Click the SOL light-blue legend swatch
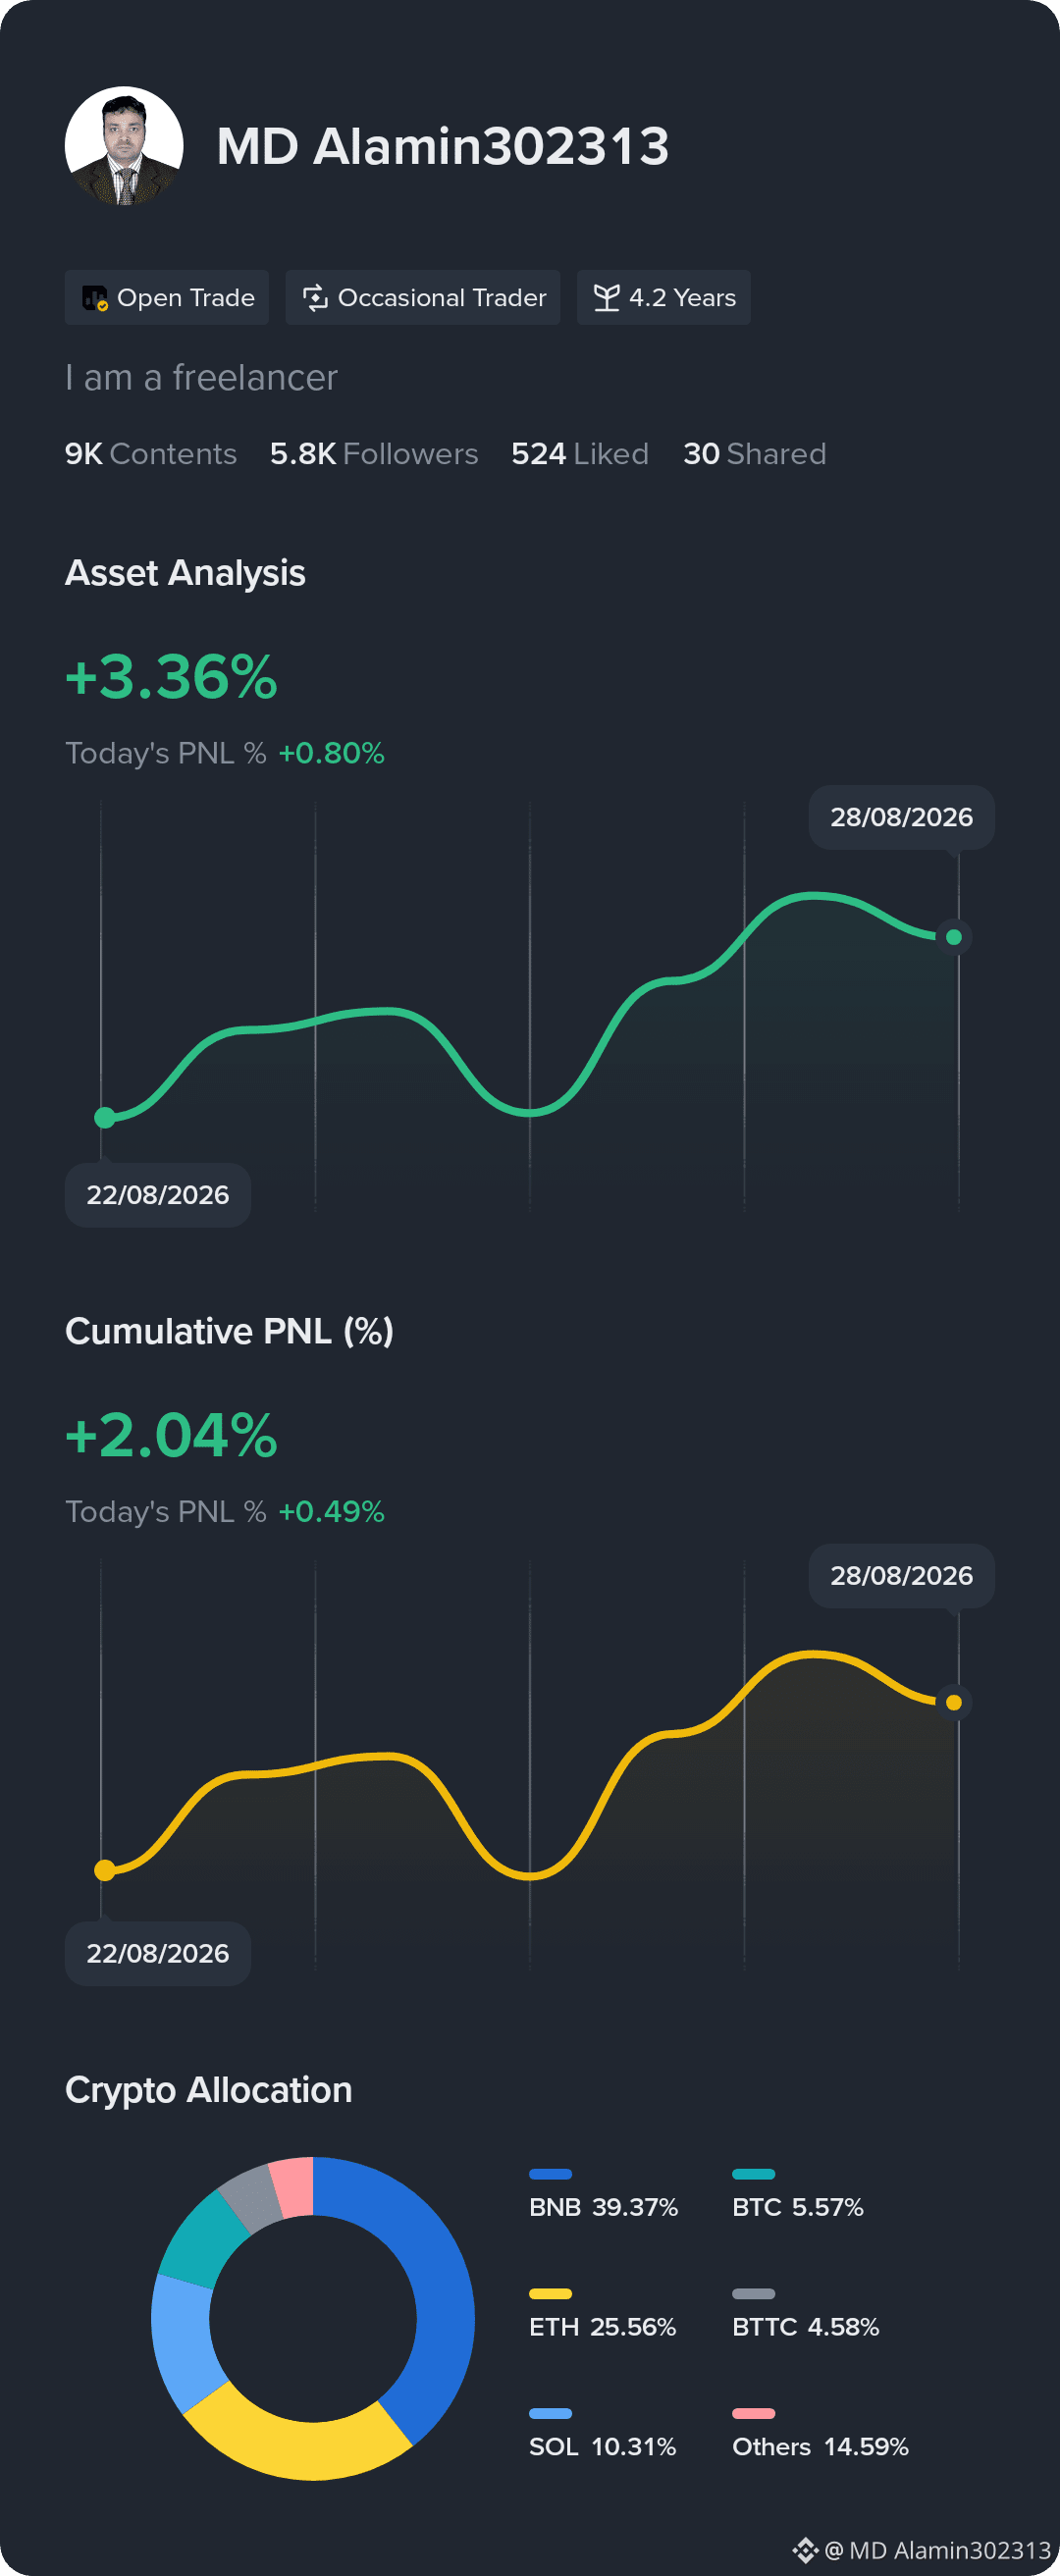1060x2576 pixels. (550, 2414)
